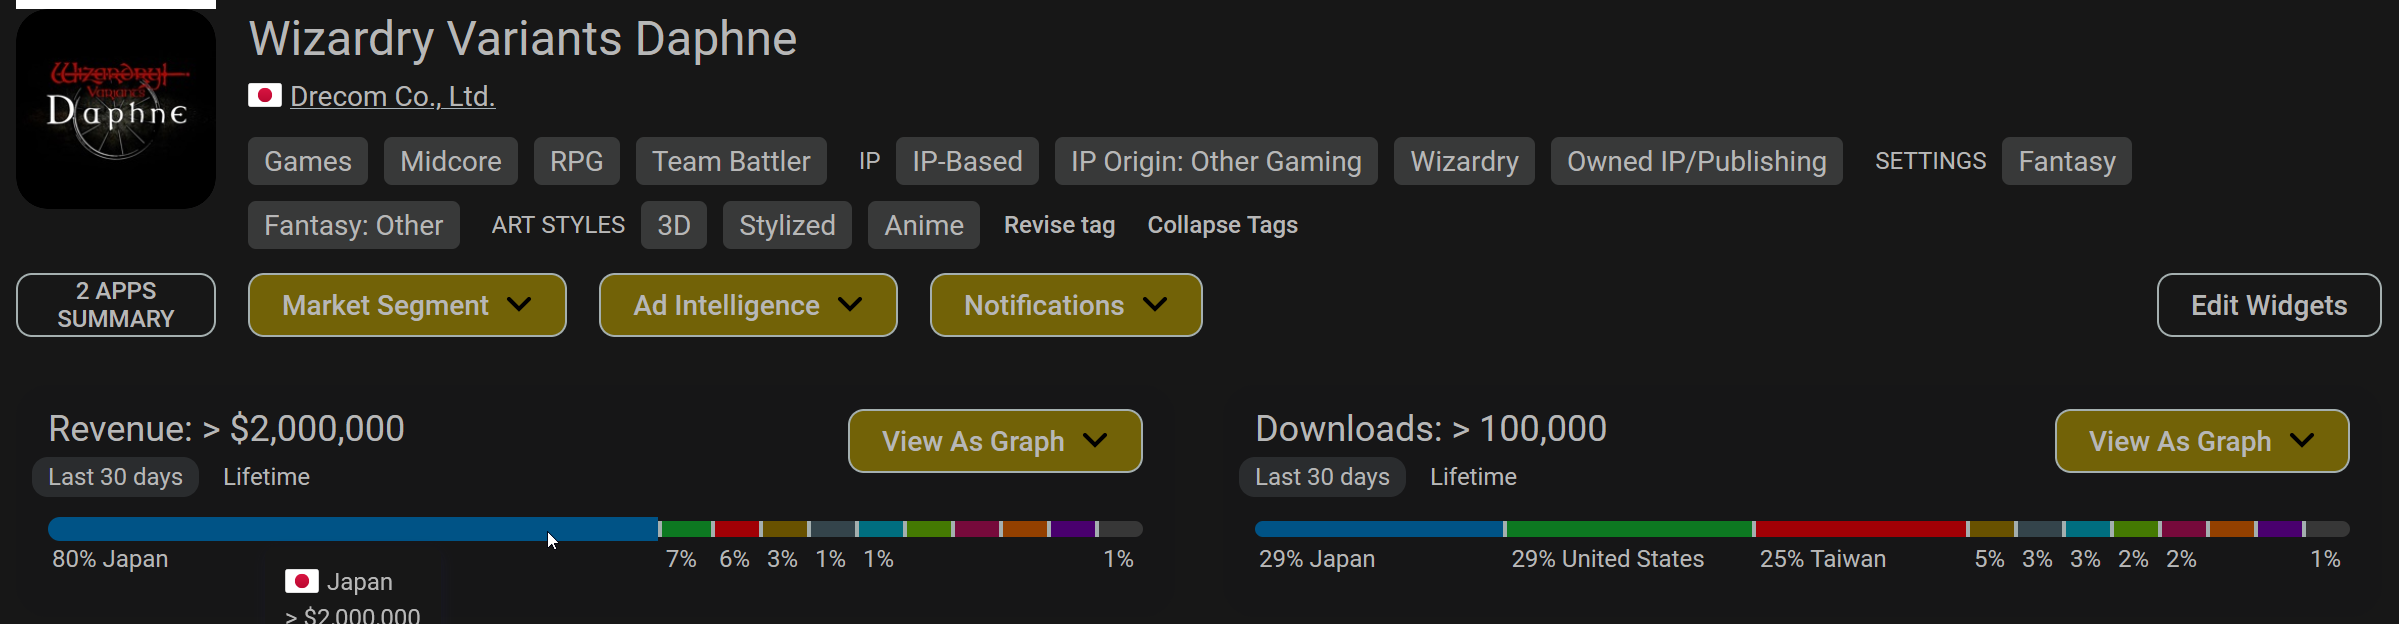Click the Revenue: > $2,000,000 heading

click(227, 429)
